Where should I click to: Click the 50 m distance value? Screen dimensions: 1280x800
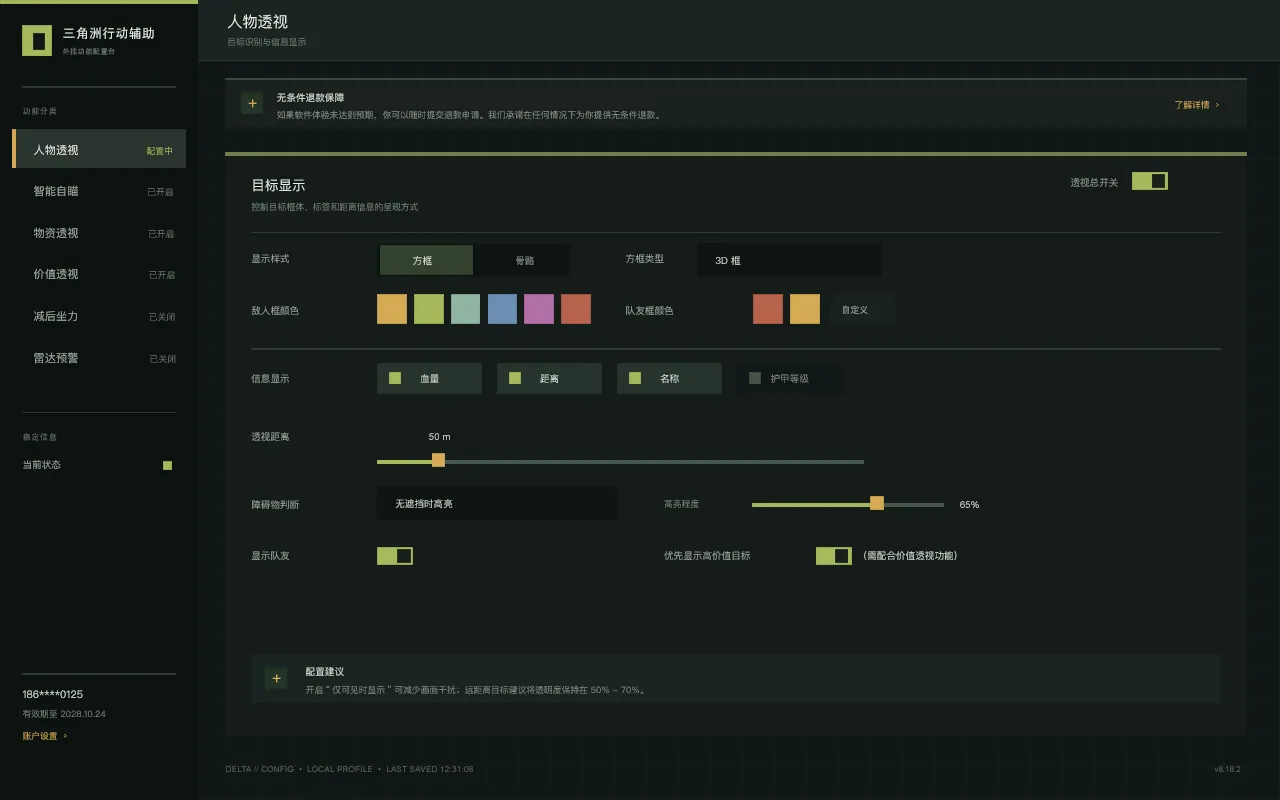439,437
